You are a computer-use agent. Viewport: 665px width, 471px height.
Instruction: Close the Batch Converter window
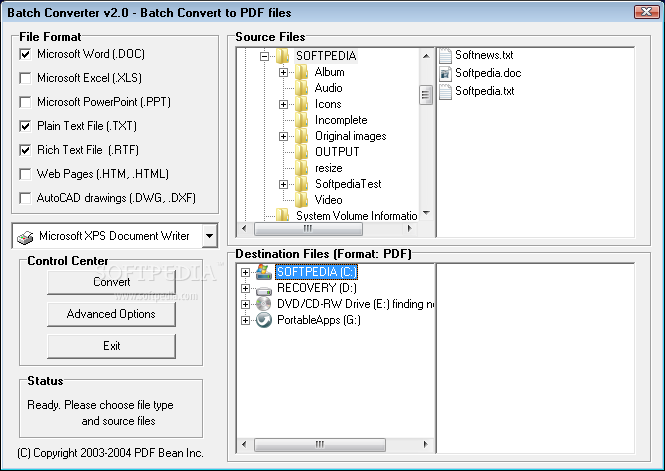tap(647, 12)
